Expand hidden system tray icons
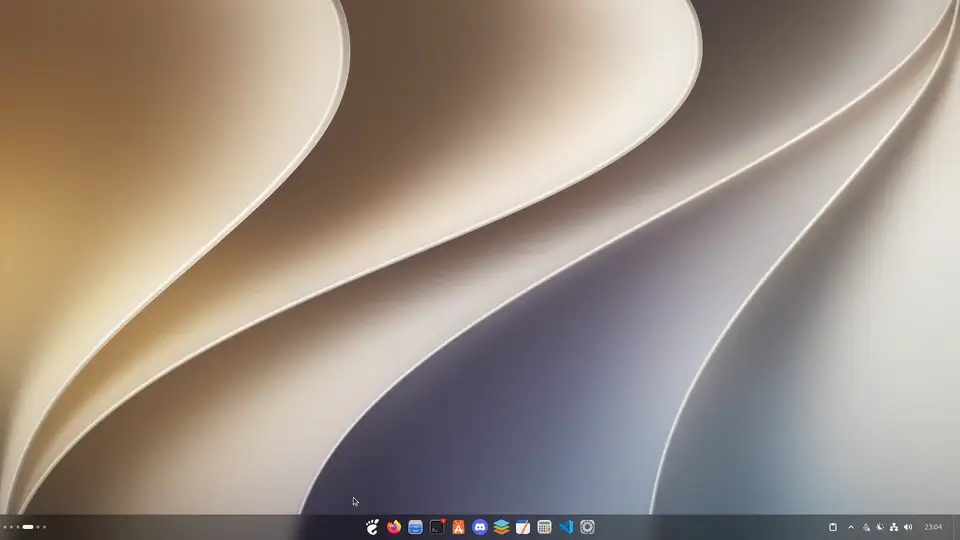 click(850, 527)
